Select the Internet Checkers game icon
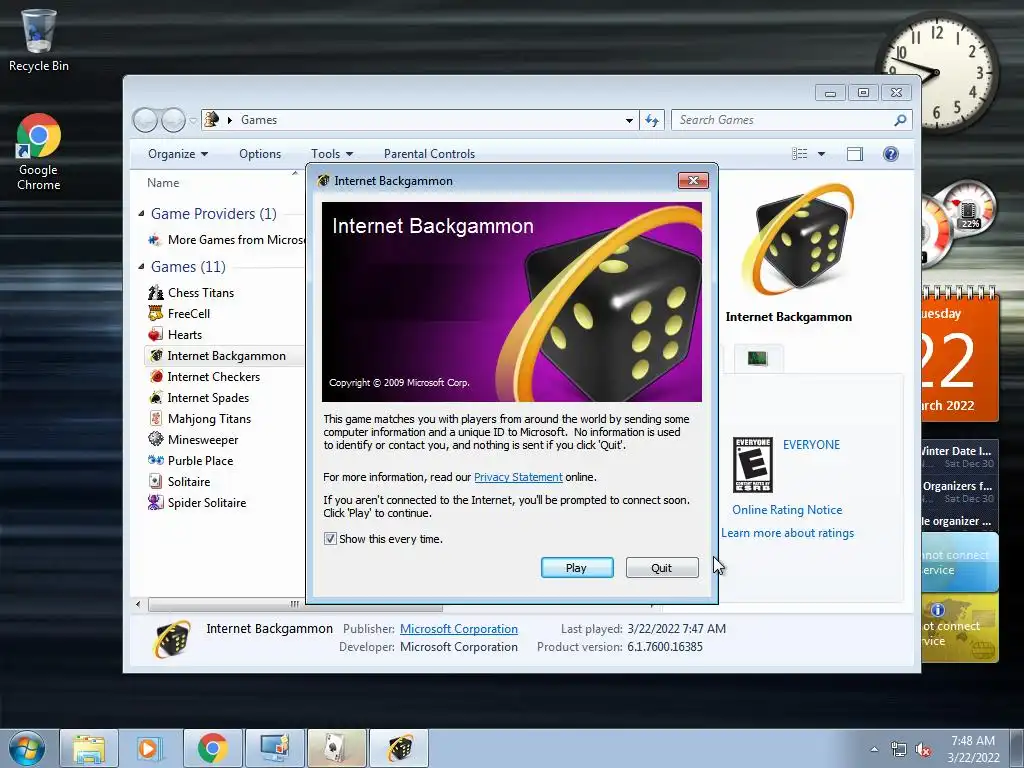Viewport: 1024px width, 768px height. [x=156, y=376]
